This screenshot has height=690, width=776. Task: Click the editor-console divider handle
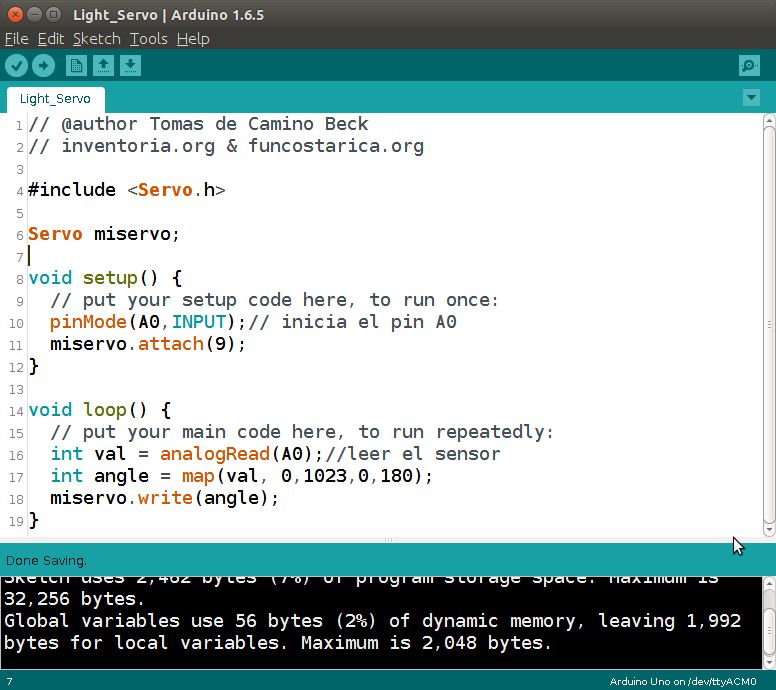(388, 540)
